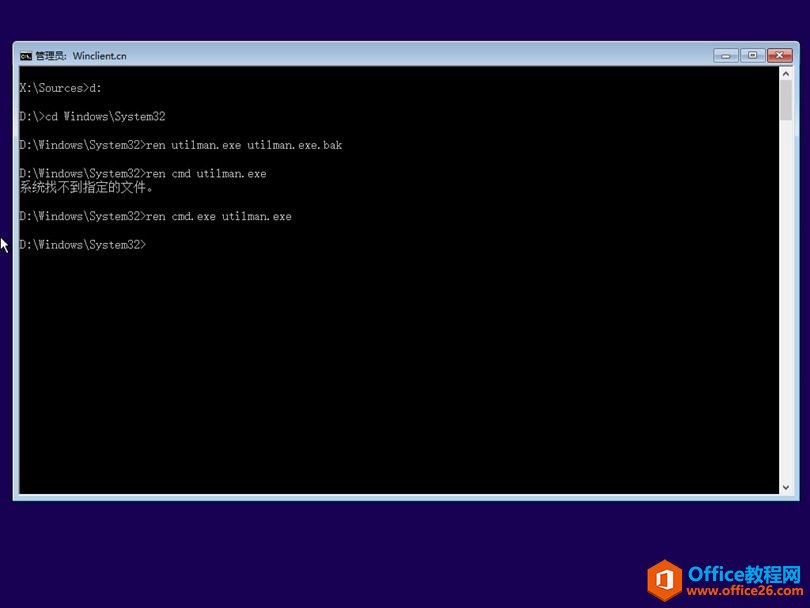Image resolution: width=810 pixels, height=608 pixels.
Task: Click the 'ren cmd utilman.exe' command line
Action: coord(143,174)
